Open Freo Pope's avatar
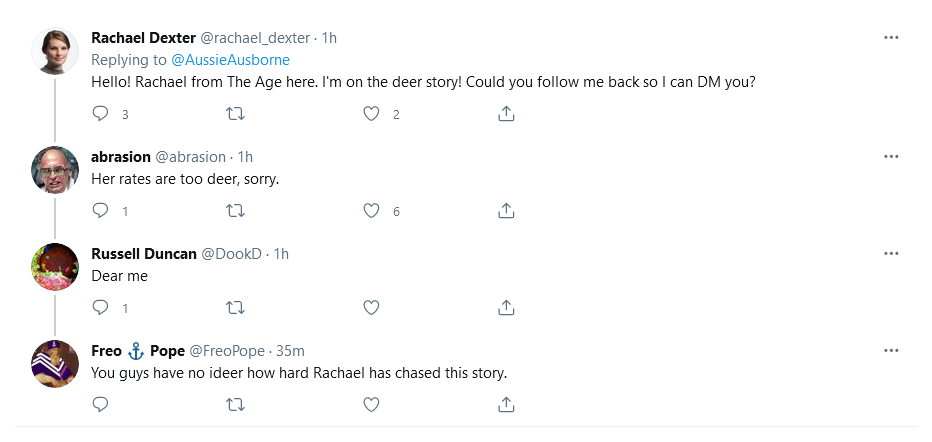 pyautogui.click(x=56, y=364)
